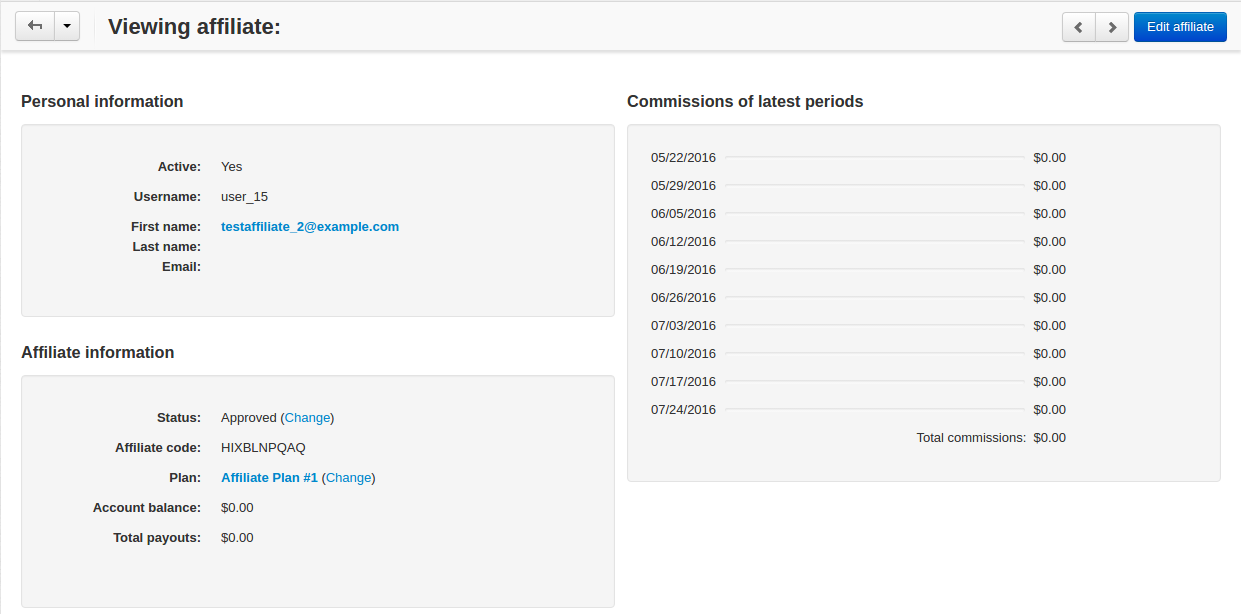This screenshot has width=1241, height=614.
Task: Go to previous affiliate with left chevron
Action: click(x=1079, y=27)
